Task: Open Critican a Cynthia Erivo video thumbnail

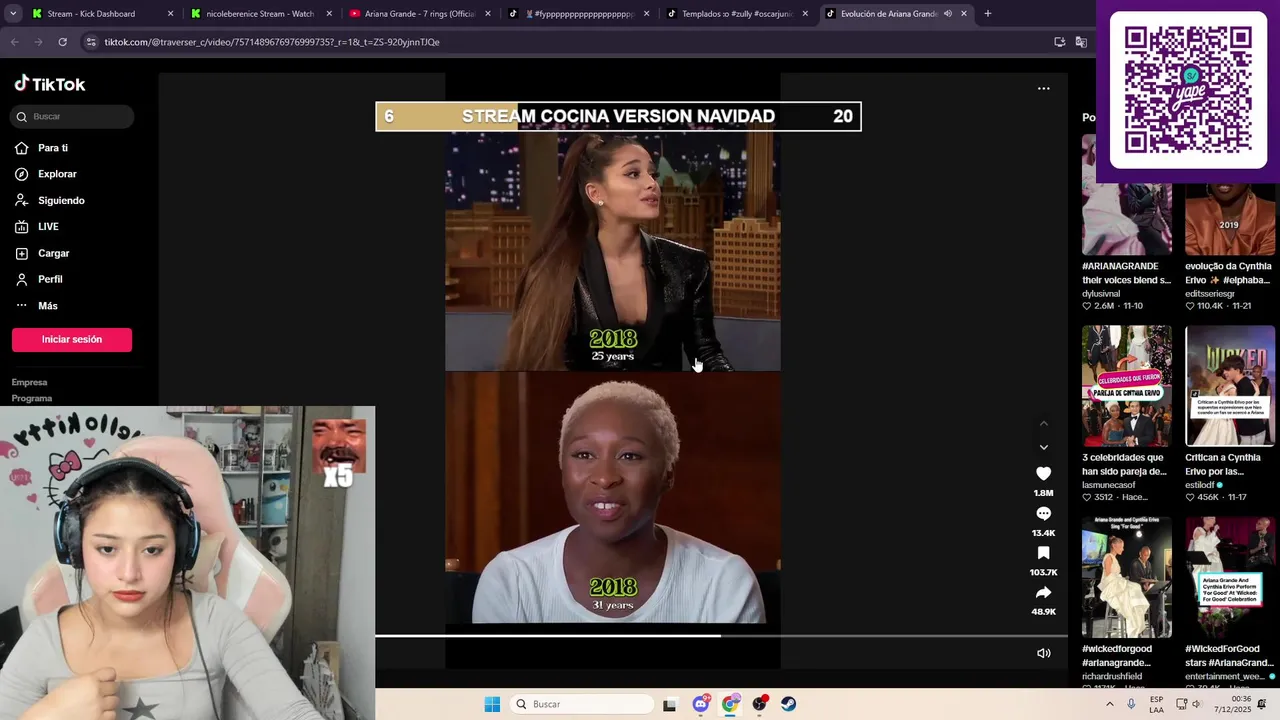Action: [x=1230, y=385]
